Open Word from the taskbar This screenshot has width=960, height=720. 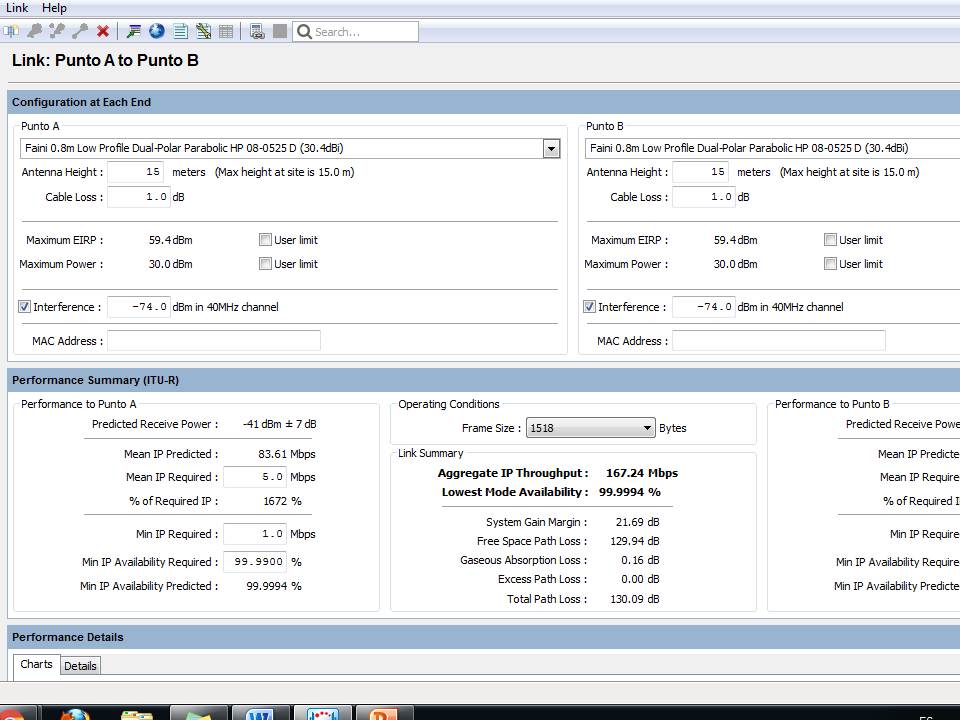(x=260, y=714)
